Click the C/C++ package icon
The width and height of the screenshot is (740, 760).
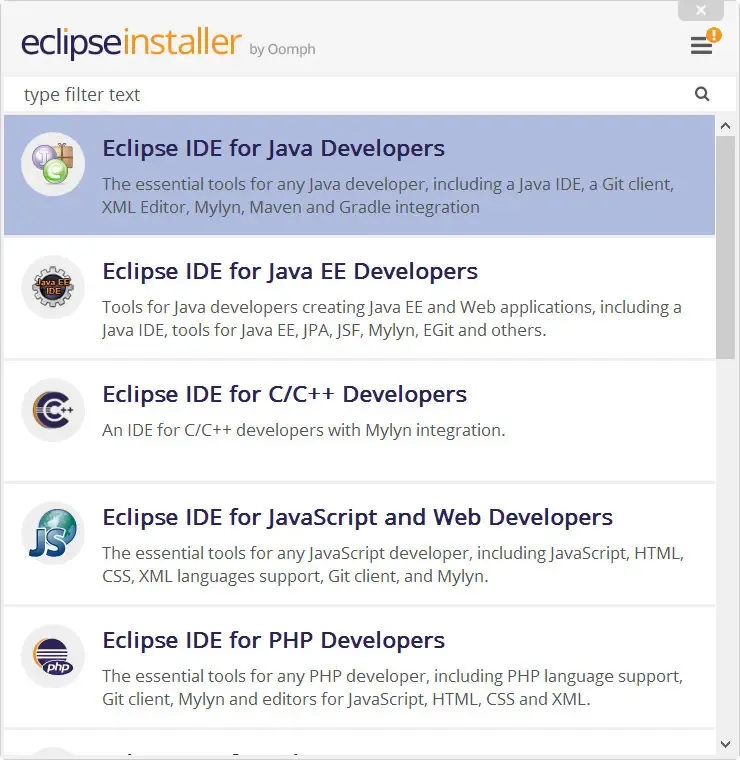coord(53,410)
